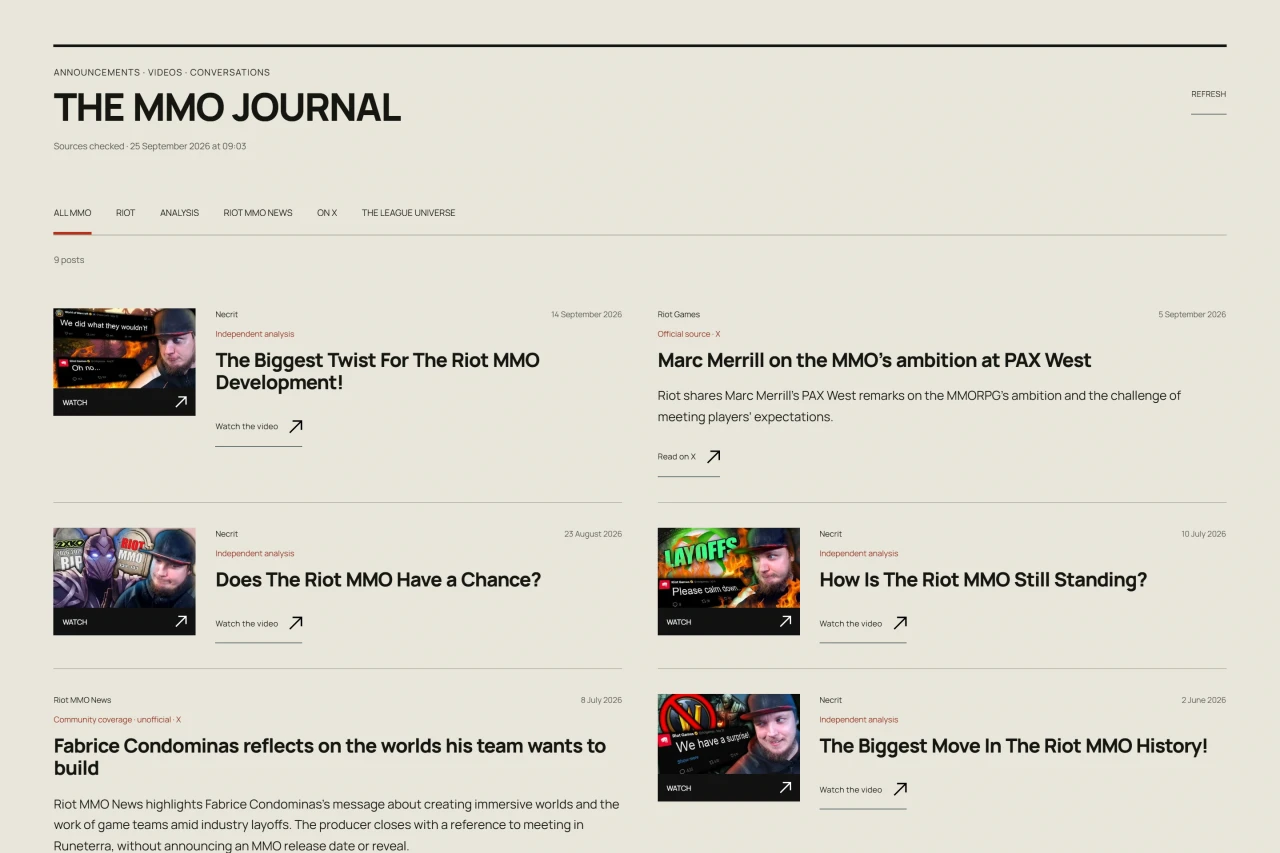1280x853 pixels.
Task: Click 'Sources checked' timestamp text
Action: click(150, 146)
